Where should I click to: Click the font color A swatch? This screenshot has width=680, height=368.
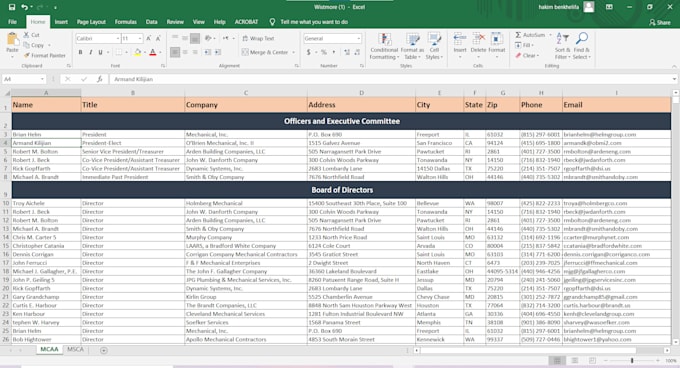[153, 52]
